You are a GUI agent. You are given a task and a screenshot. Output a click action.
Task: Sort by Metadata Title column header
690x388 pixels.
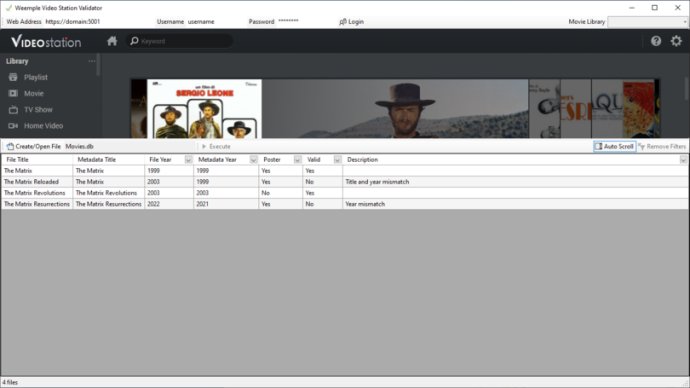109,160
